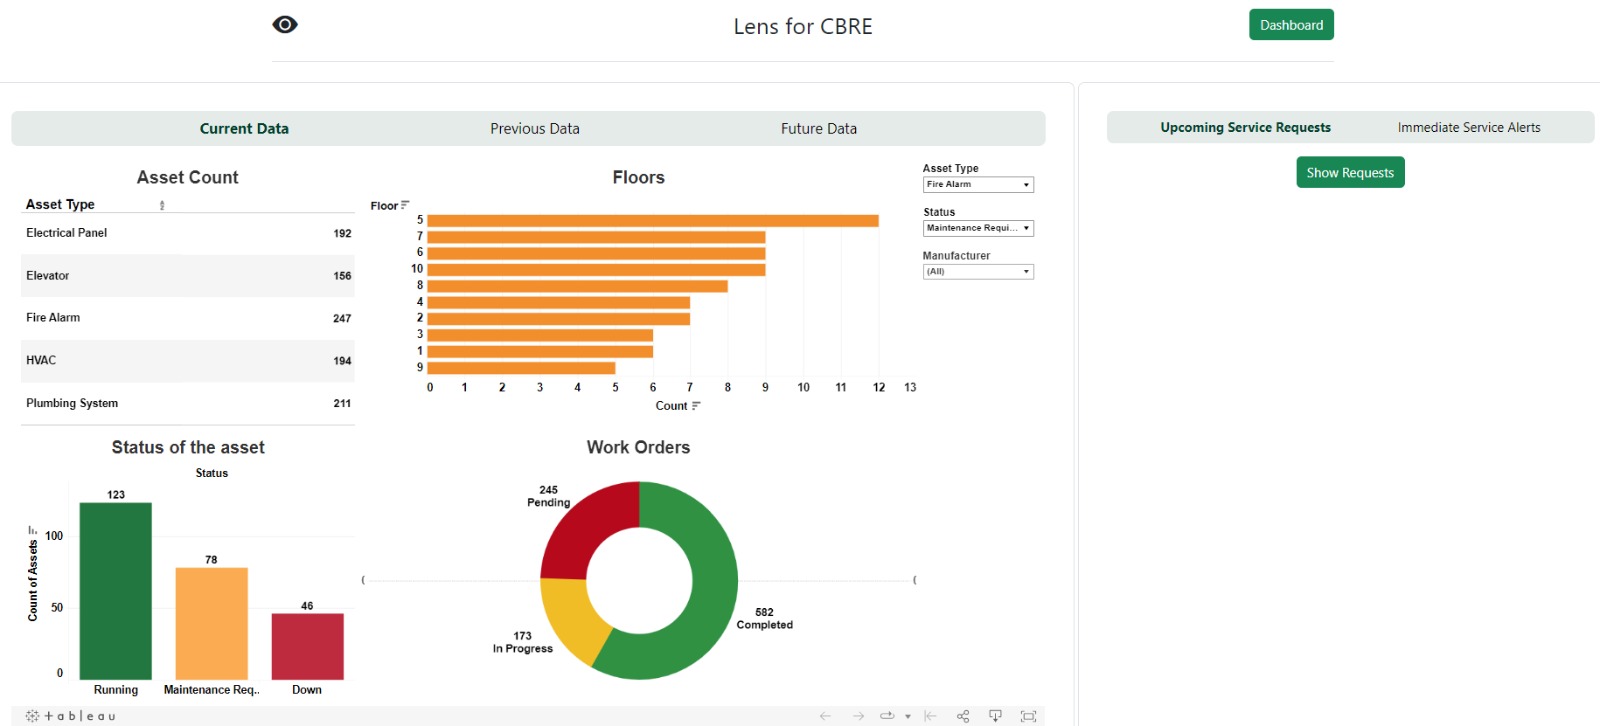Switch to the Future Data tab
This screenshot has height=726, width=1600.
click(819, 128)
